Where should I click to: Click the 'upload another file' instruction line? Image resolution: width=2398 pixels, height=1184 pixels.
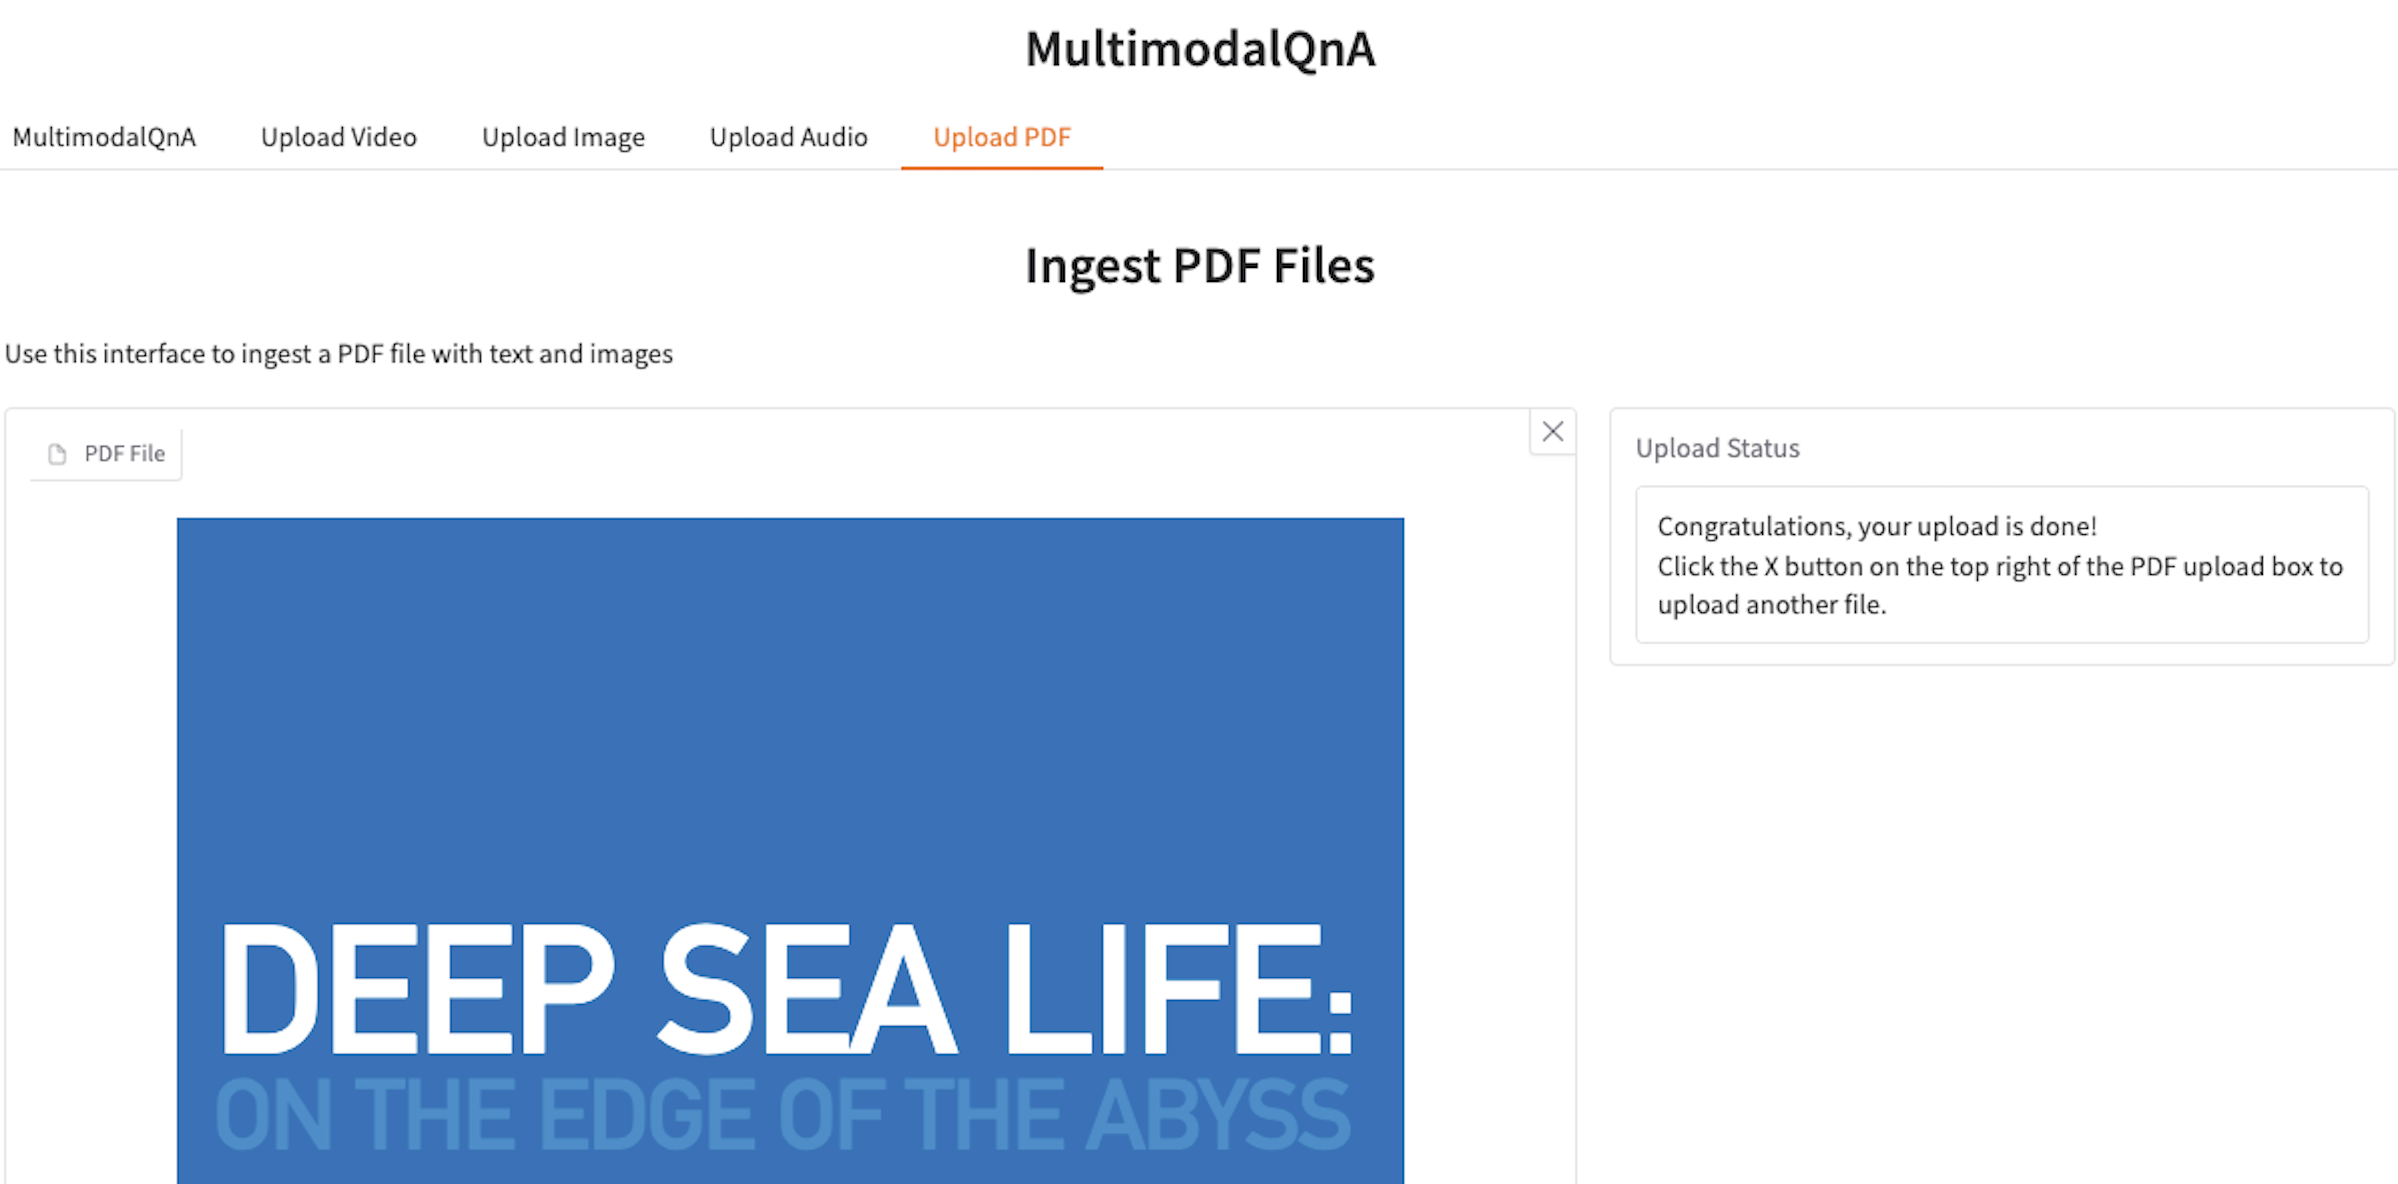click(1771, 605)
